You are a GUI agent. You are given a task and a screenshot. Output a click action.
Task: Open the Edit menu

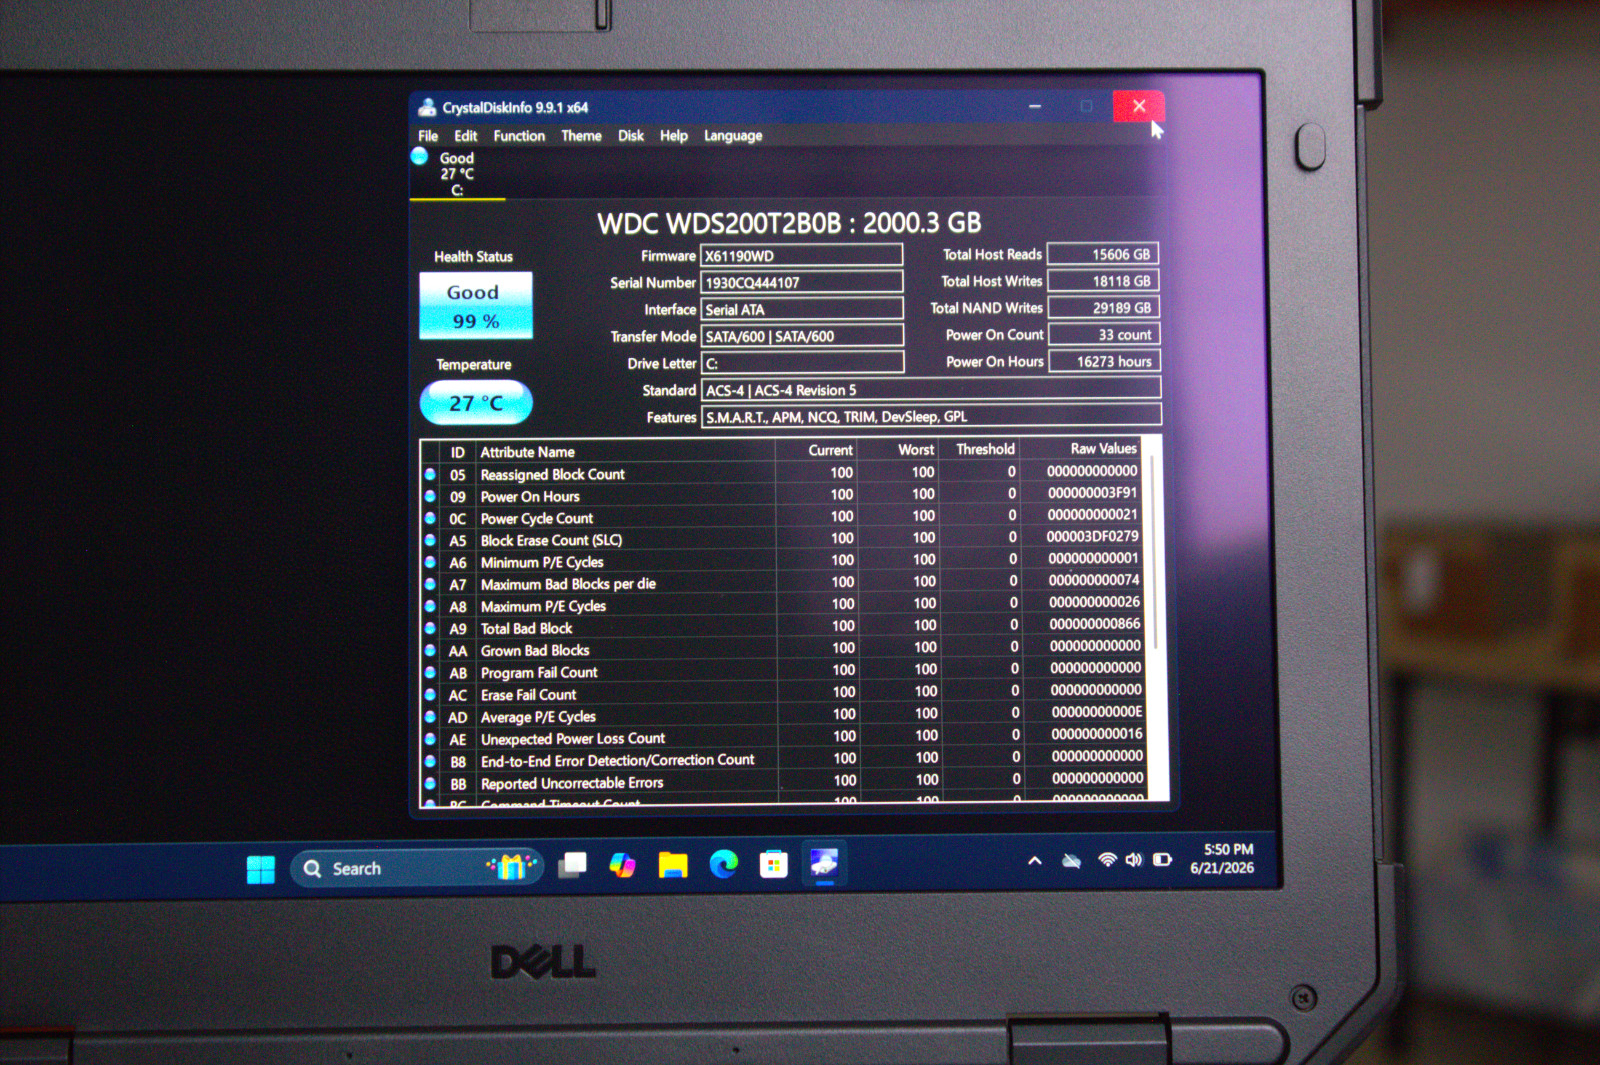pyautogui.click(x=465, y=136)
